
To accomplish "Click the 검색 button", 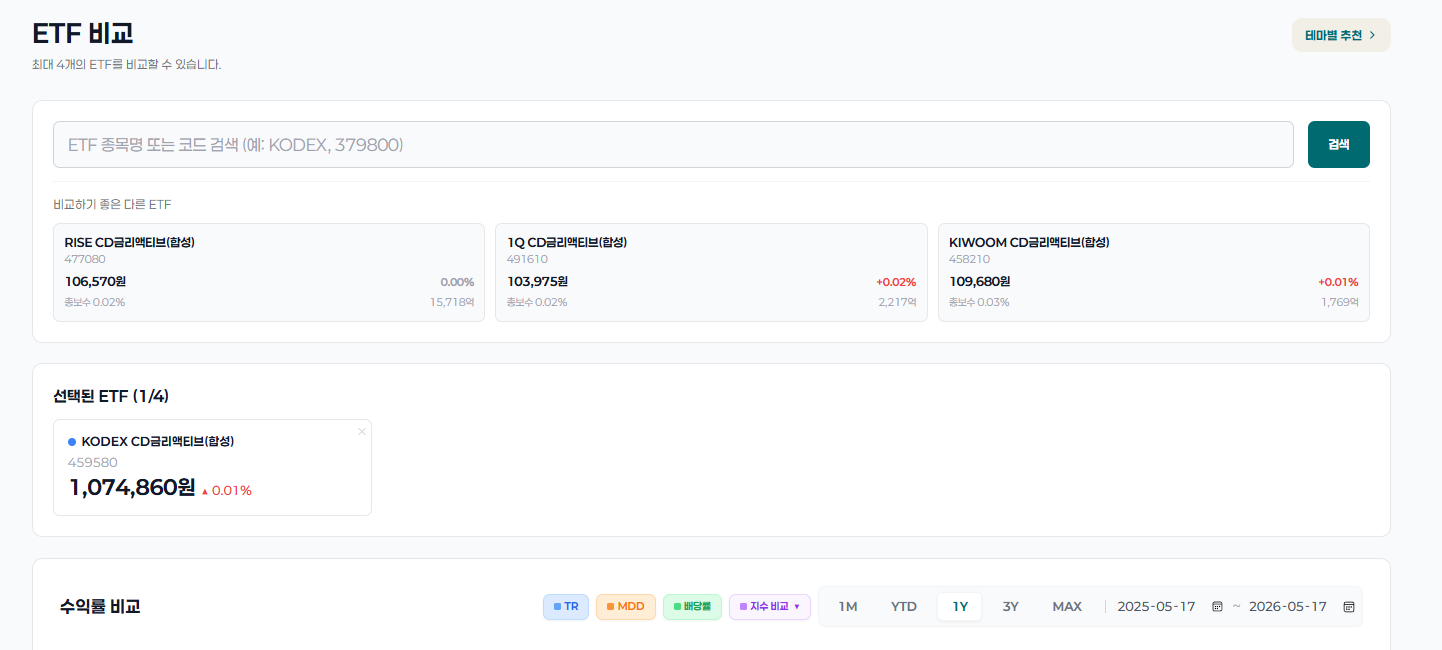I will pos(1338,145).
